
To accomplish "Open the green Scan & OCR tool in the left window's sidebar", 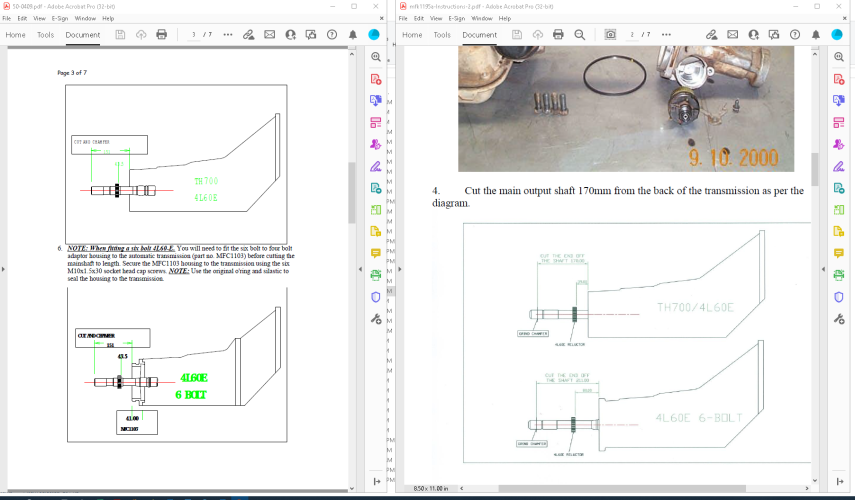I will (x=376, y=275).
